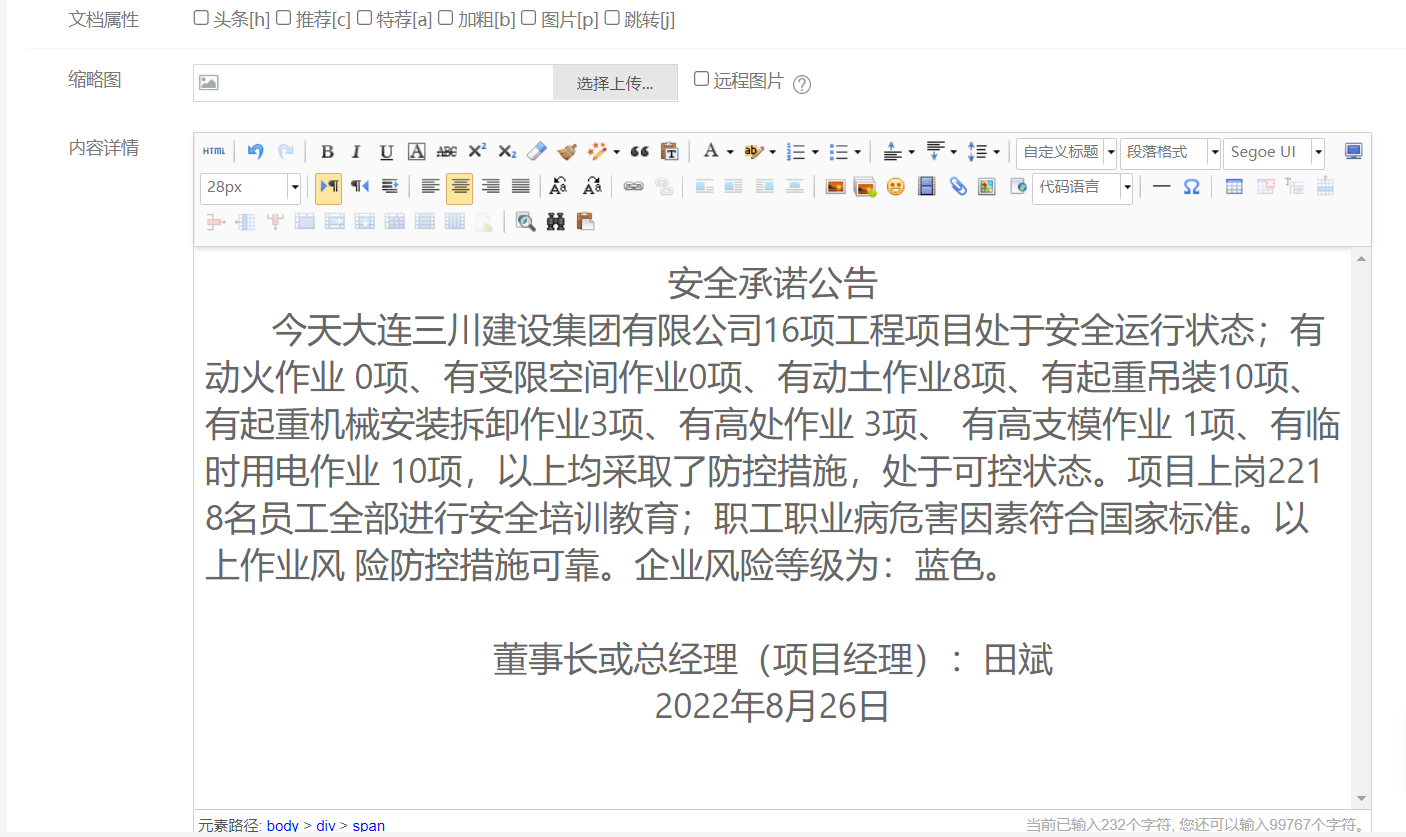Set text direction left-to-right
This screenshot has width=1406, height=837.
(x=328, y=186)
